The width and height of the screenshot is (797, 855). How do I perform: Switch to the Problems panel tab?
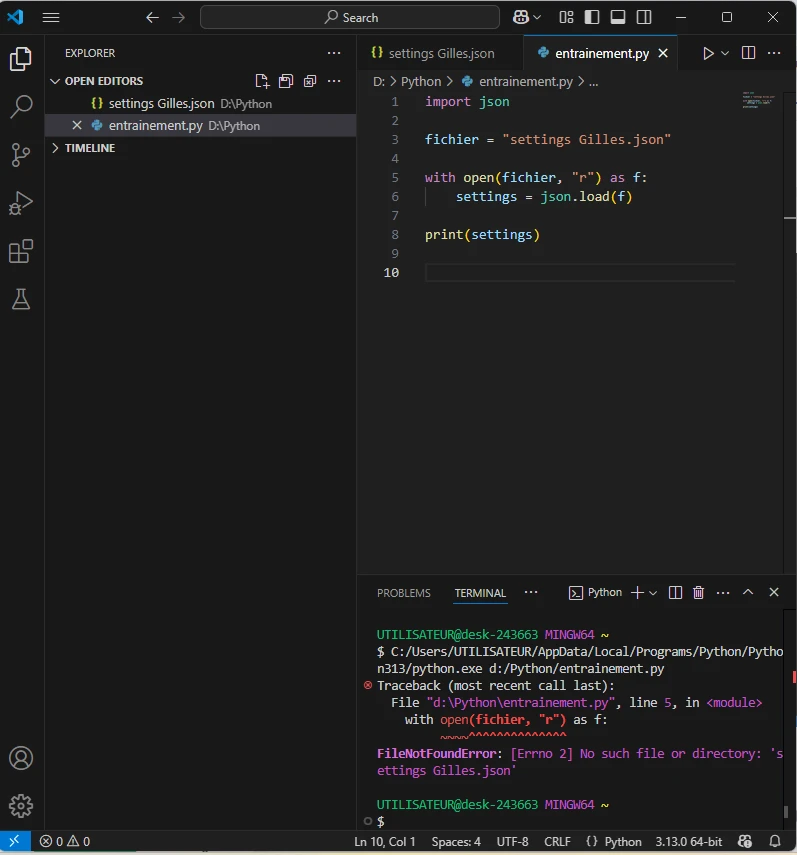403,593
